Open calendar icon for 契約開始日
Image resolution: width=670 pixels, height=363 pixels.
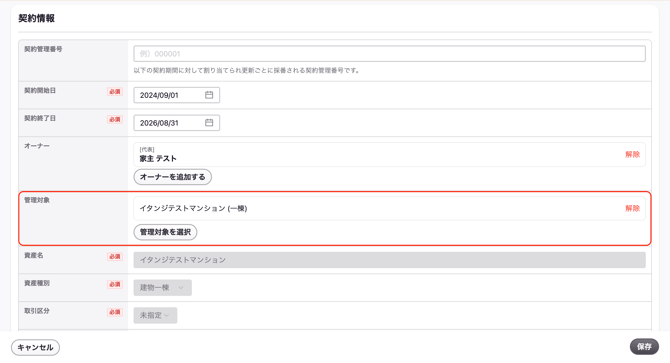[x=209, y=95]
